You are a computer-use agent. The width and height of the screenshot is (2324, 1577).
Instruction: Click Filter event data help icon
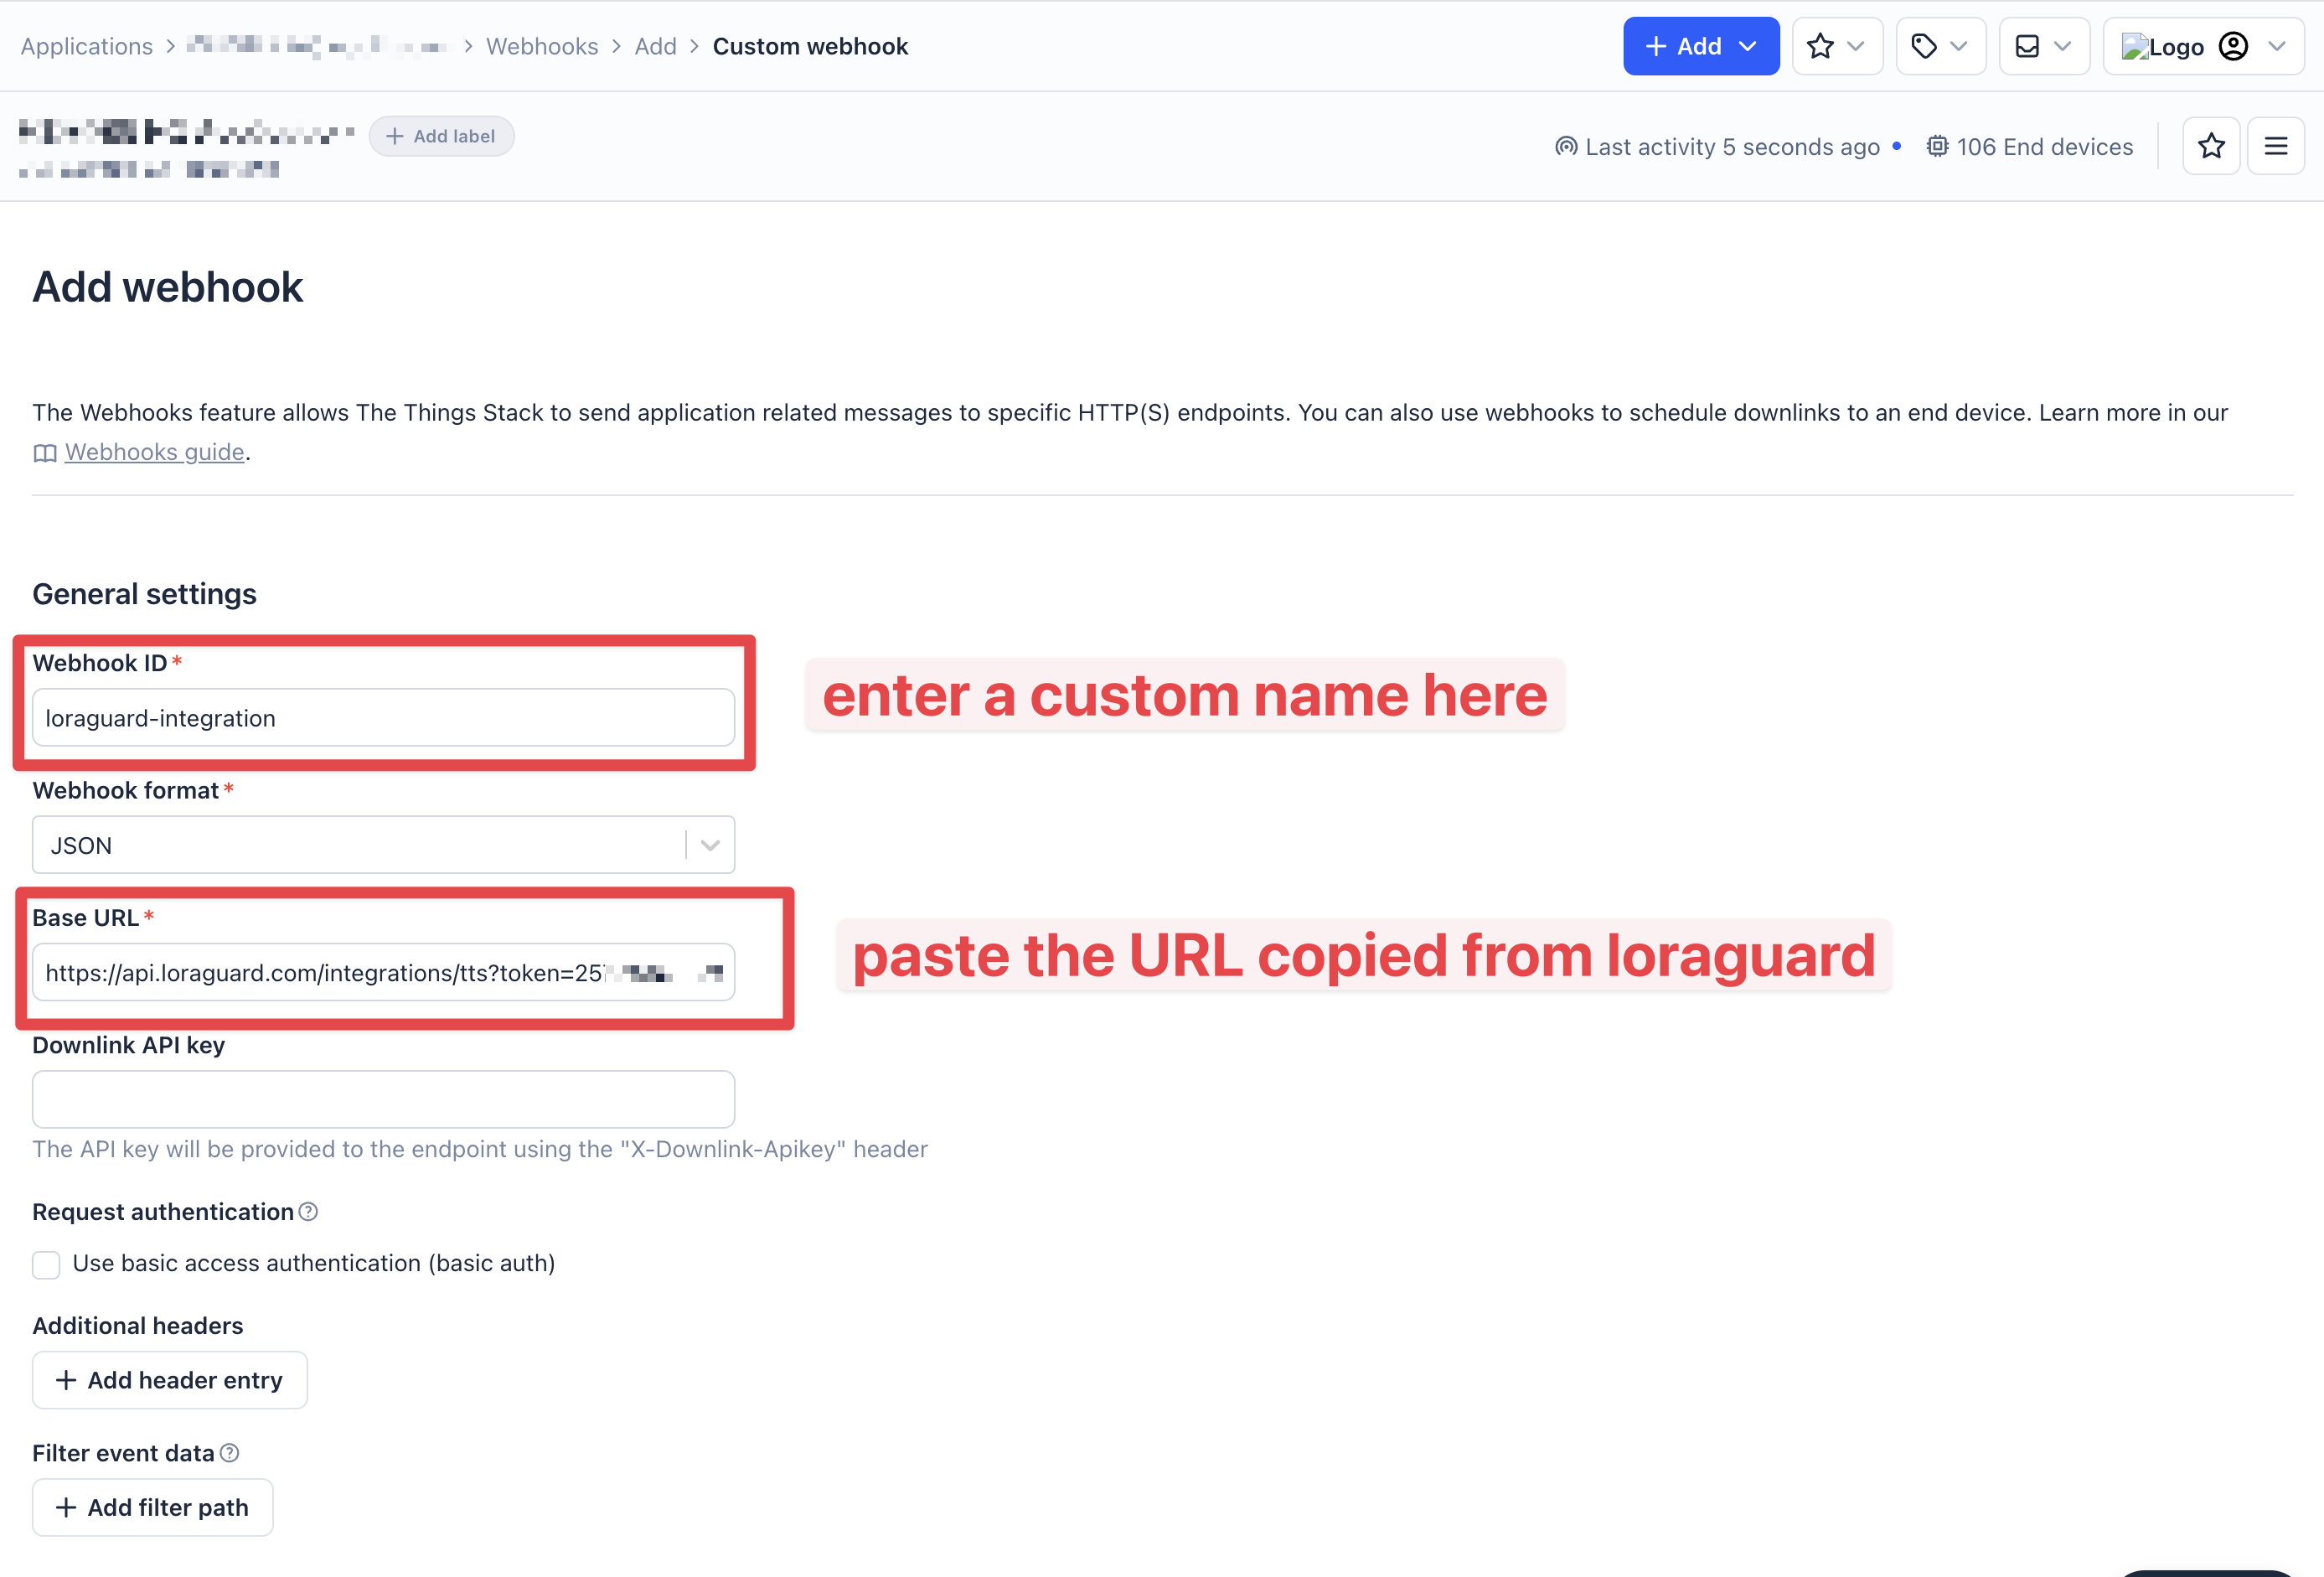[230, 1452]
